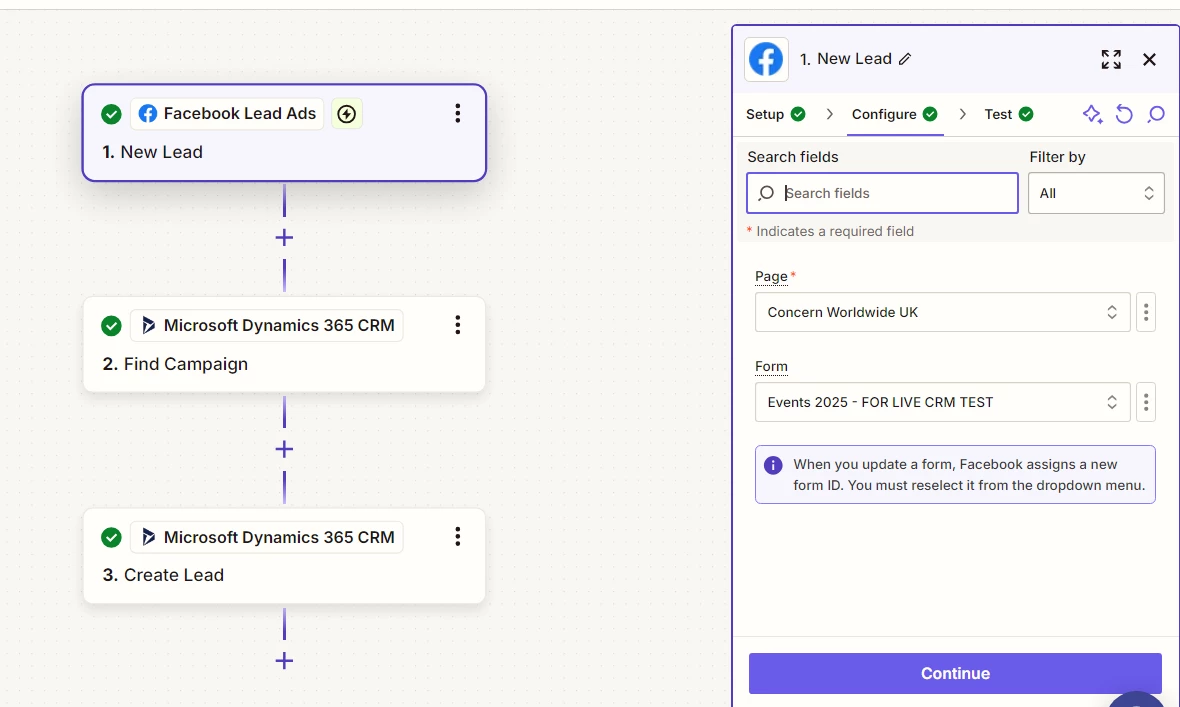
Task: Click the undo arrow icon in panel
Action: pyautogui.click(x=1124, y=114)
